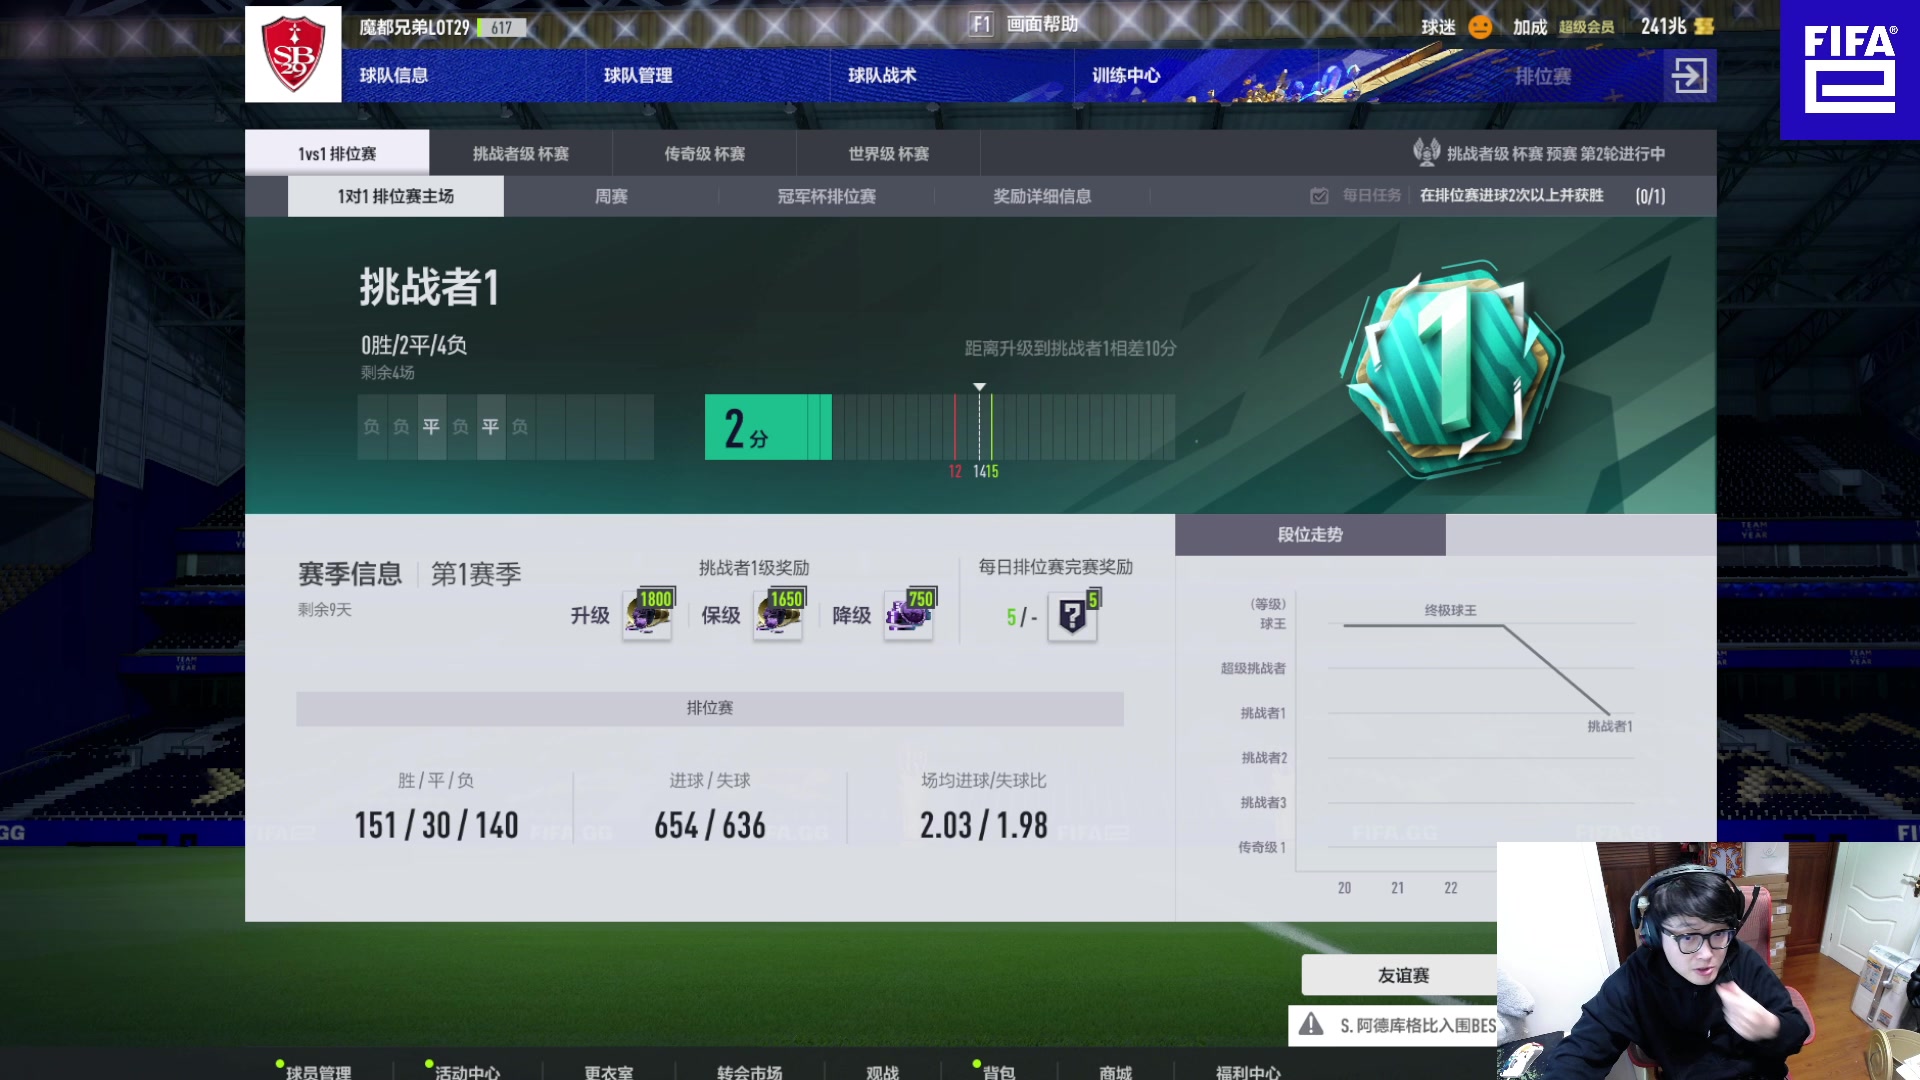The image size is (1920, 1080).
Task: Open the 奖励详细信息 sub-tab
Action: tap(1042, 196)
